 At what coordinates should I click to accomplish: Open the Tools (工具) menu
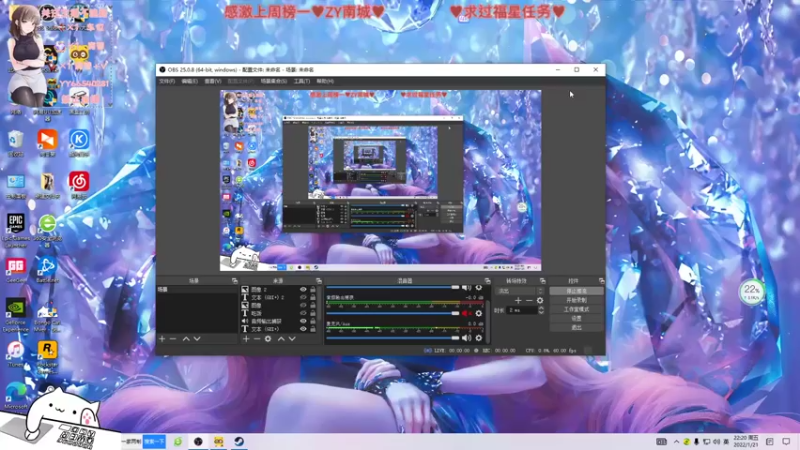pyautogui.click(x=302, y=81)
